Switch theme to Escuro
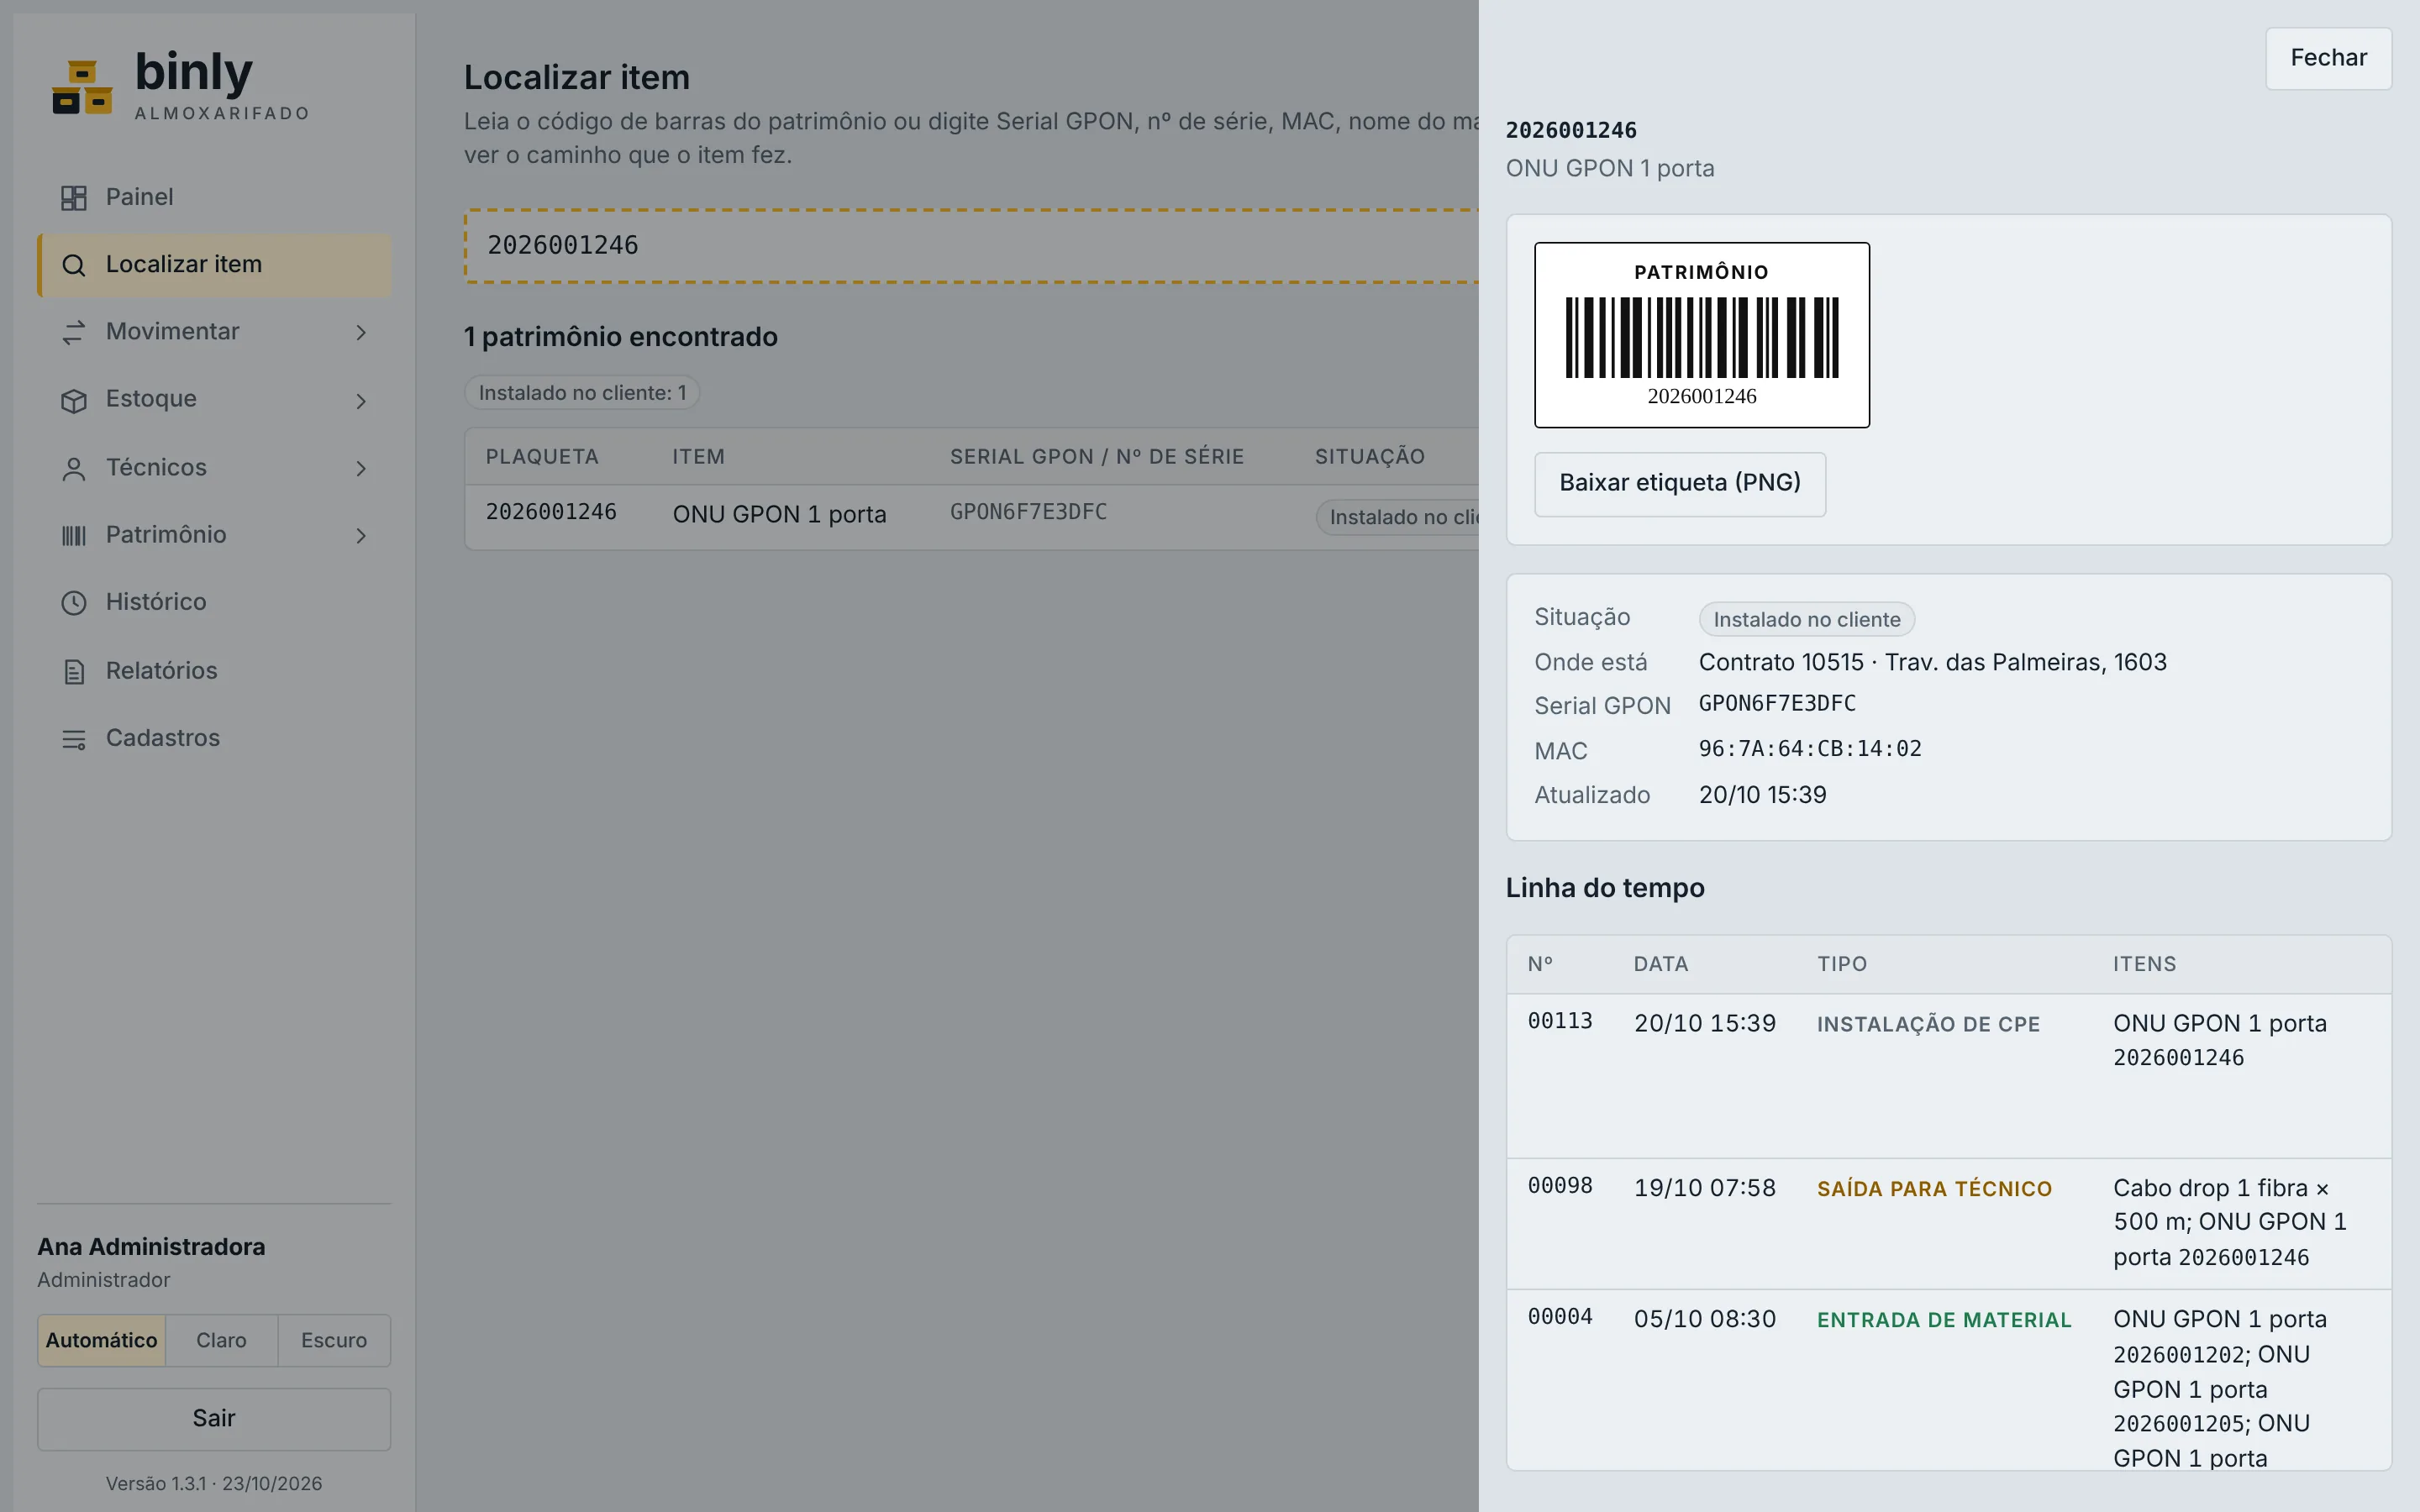Image resolution: width=2420 pixels, height=1512 pixels. pos(334,1340)
